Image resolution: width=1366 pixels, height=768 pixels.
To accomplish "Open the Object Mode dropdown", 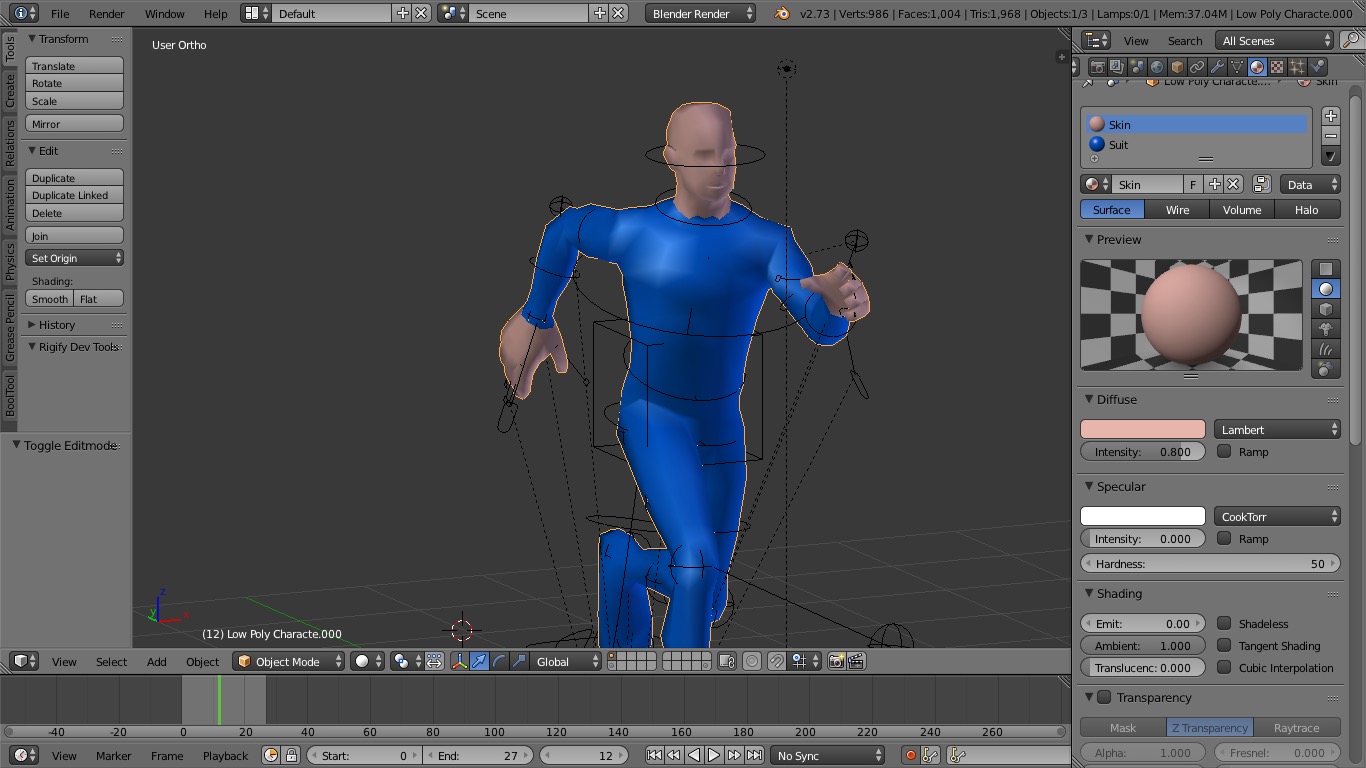I will [x=289, y=661].
